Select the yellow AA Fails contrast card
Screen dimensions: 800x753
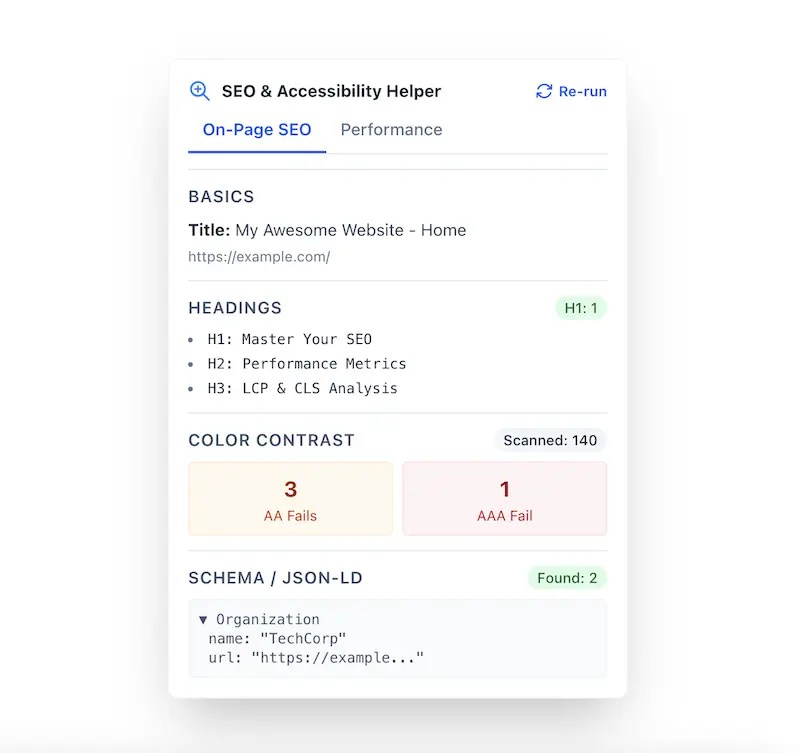pos(290,498)
